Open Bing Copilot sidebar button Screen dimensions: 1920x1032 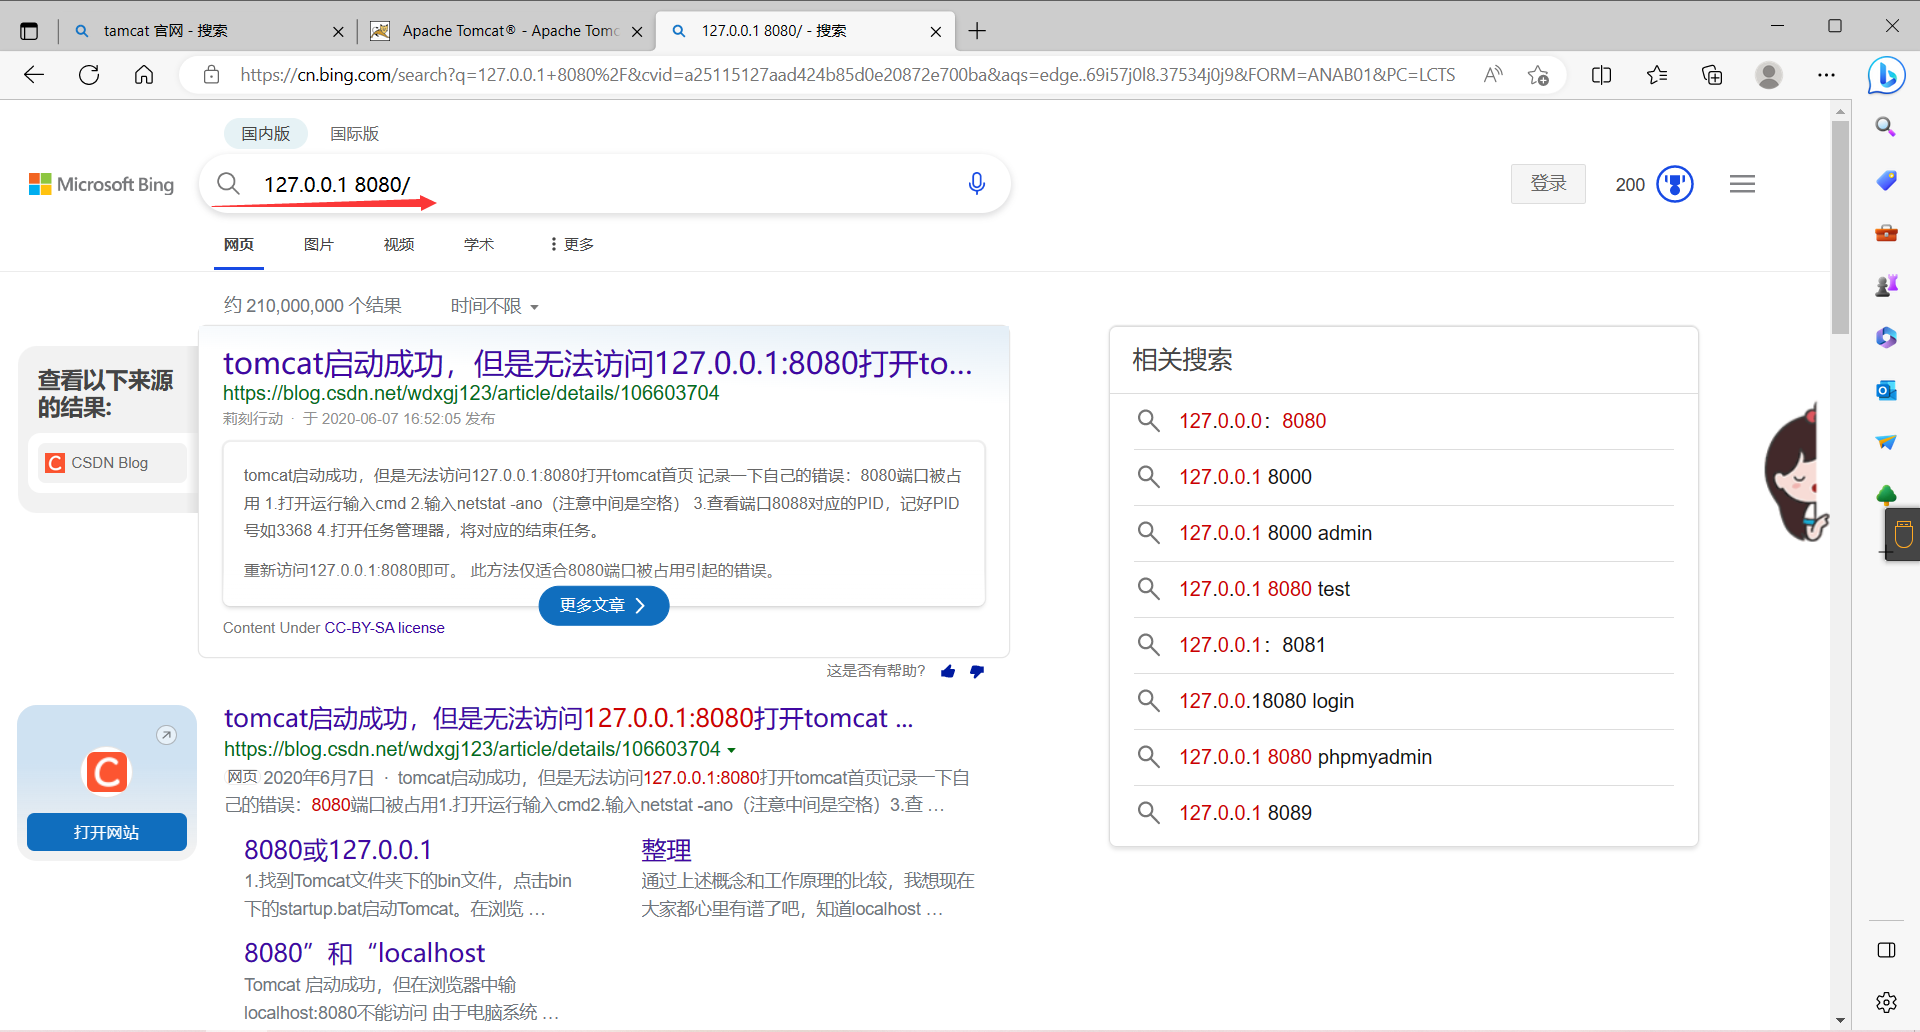pyautogui.click(x=1886, y=75)
